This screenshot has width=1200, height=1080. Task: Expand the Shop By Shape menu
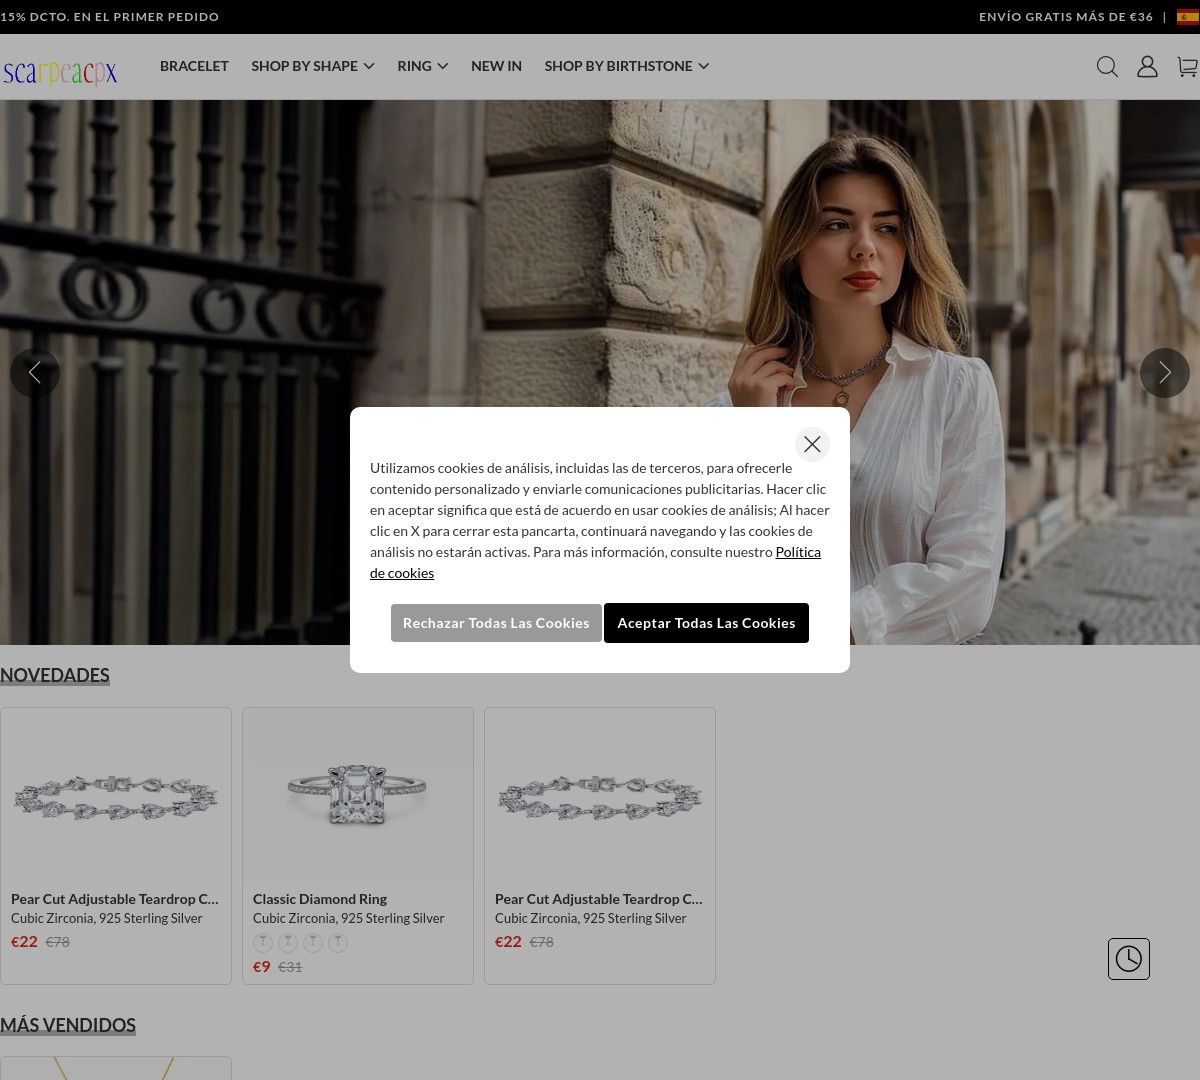(x=313, y=66)
